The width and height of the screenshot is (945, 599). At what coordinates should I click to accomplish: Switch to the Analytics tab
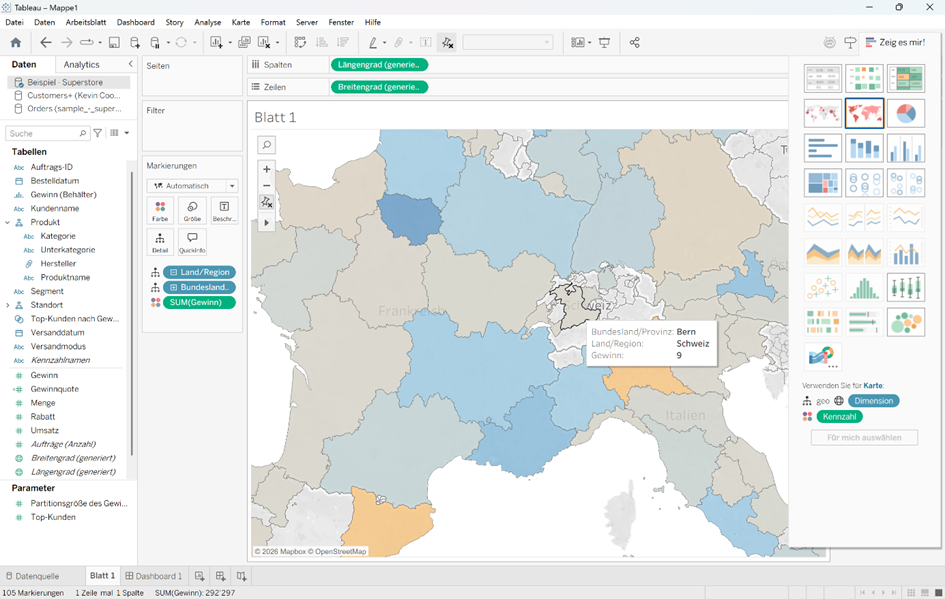point(82,64)
